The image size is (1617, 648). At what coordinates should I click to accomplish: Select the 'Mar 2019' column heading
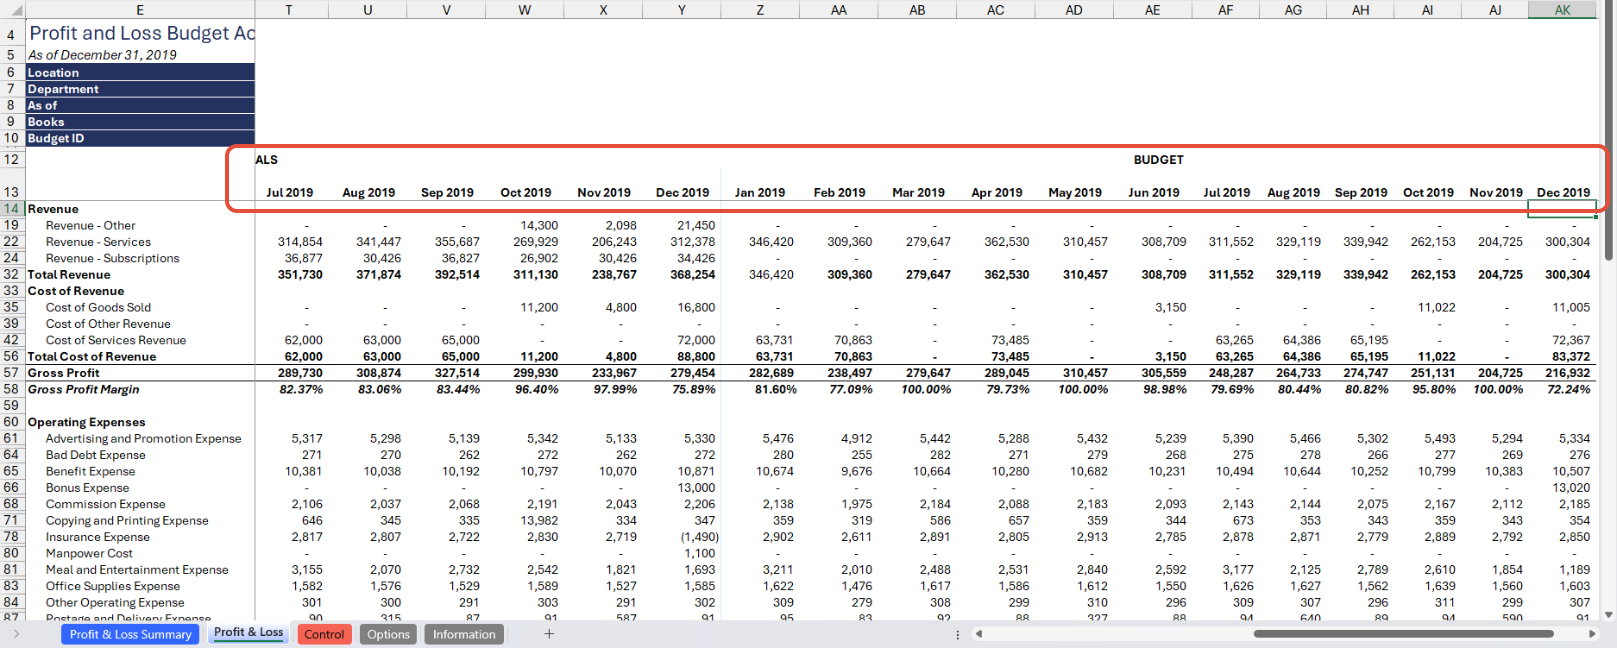coord(918,192)
